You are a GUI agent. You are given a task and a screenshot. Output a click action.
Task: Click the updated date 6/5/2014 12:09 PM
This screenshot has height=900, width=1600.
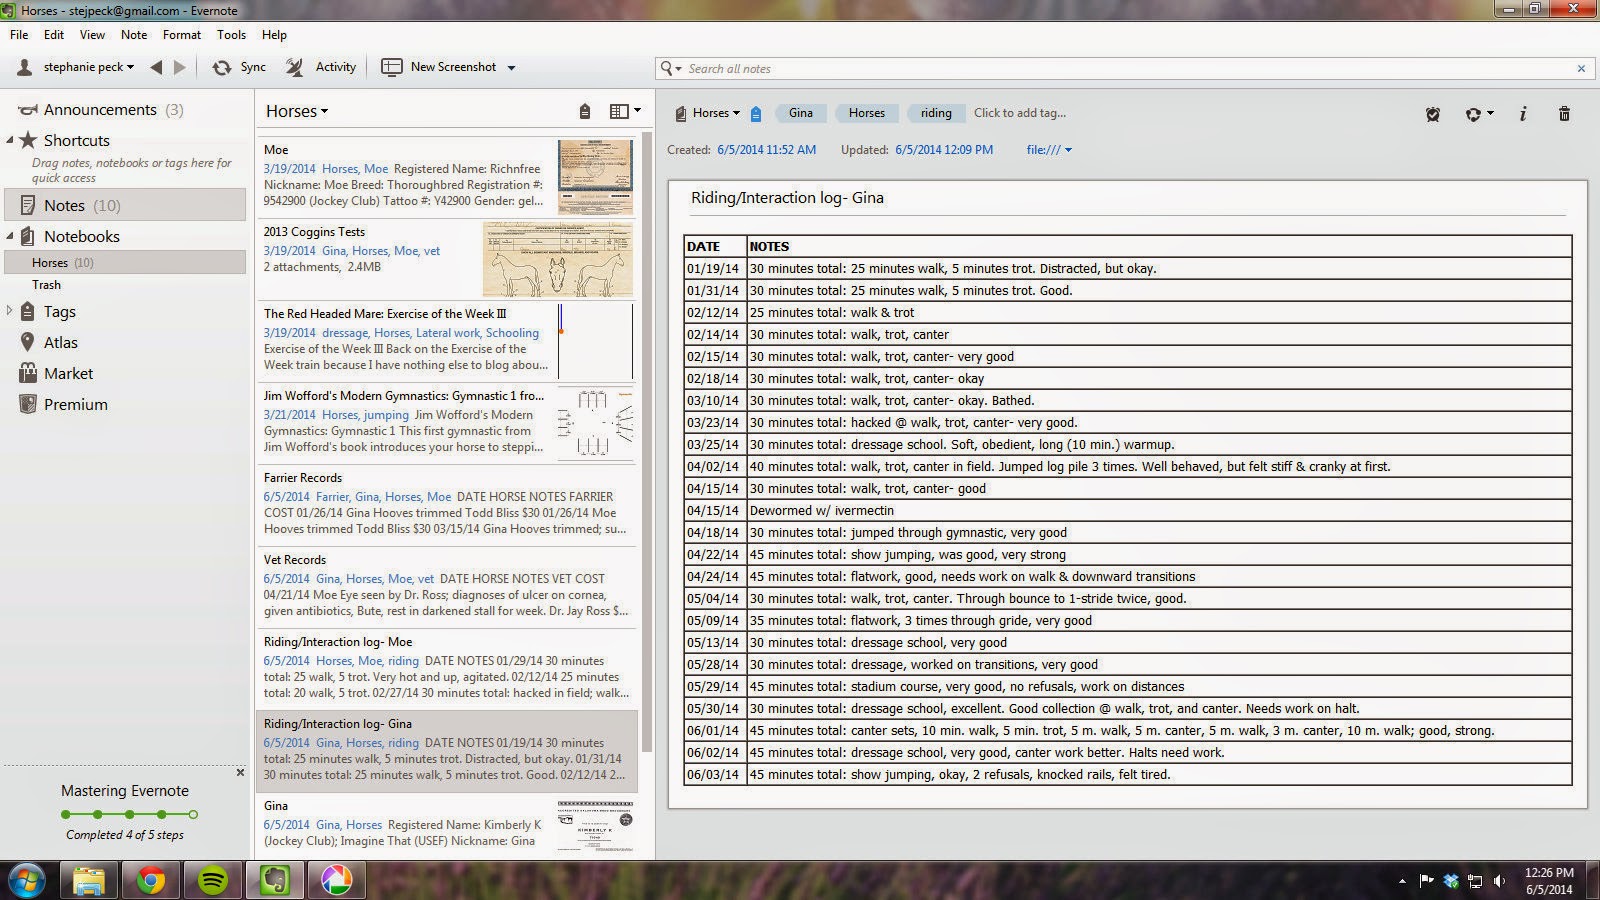[944, 150]
